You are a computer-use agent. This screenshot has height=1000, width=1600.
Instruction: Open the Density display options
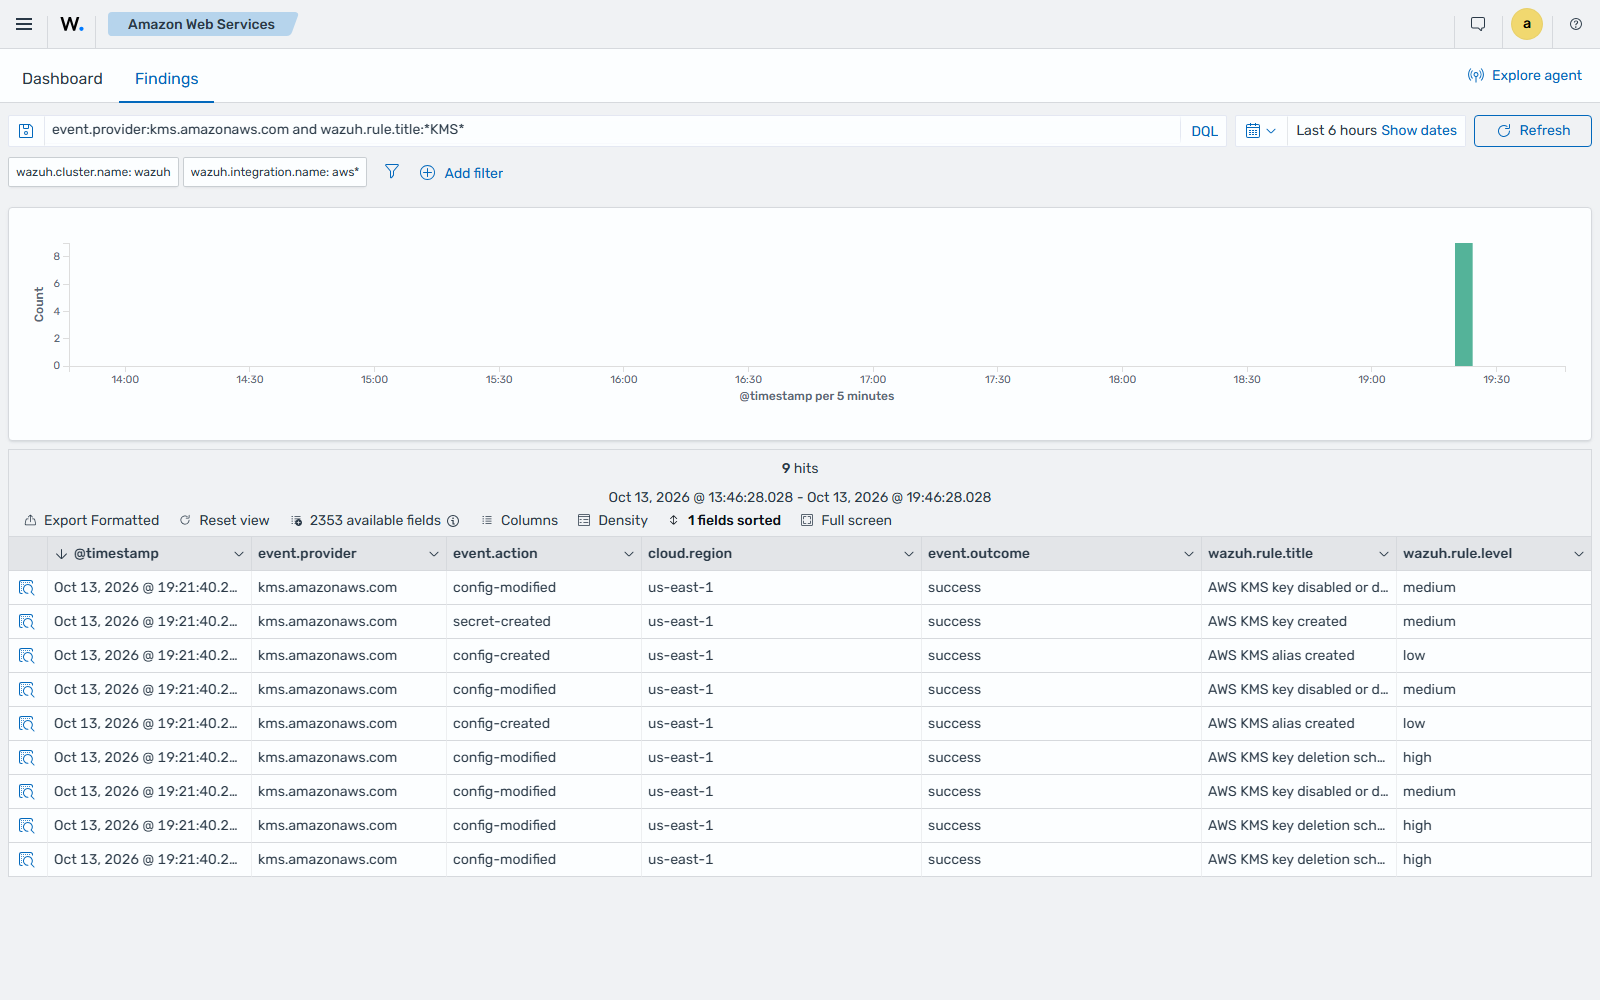[x=613, y=521]
